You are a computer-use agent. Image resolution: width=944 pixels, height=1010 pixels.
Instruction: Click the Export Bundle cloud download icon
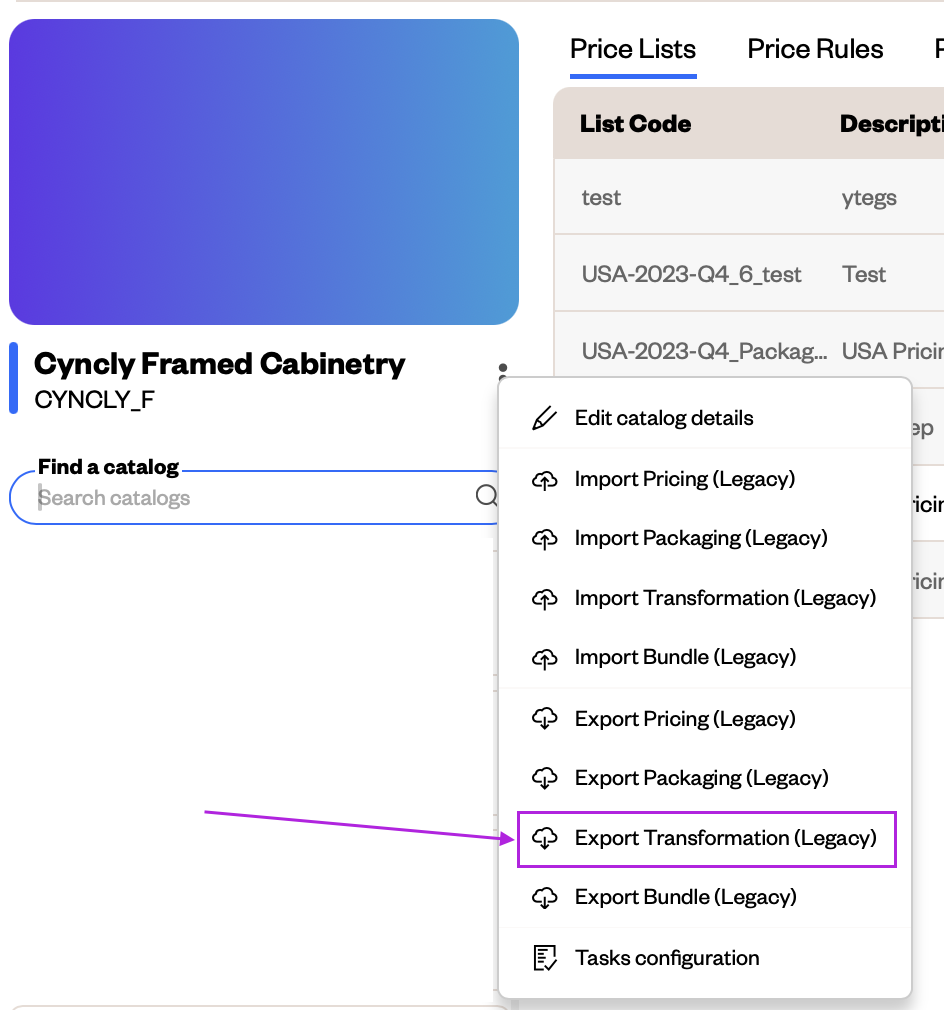pos(544,898)
